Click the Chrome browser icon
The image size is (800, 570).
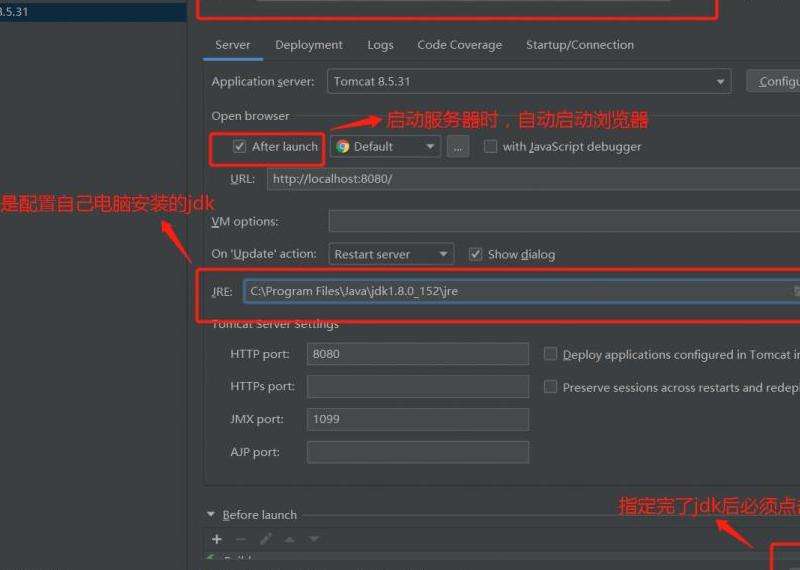[x=343, y=147]
